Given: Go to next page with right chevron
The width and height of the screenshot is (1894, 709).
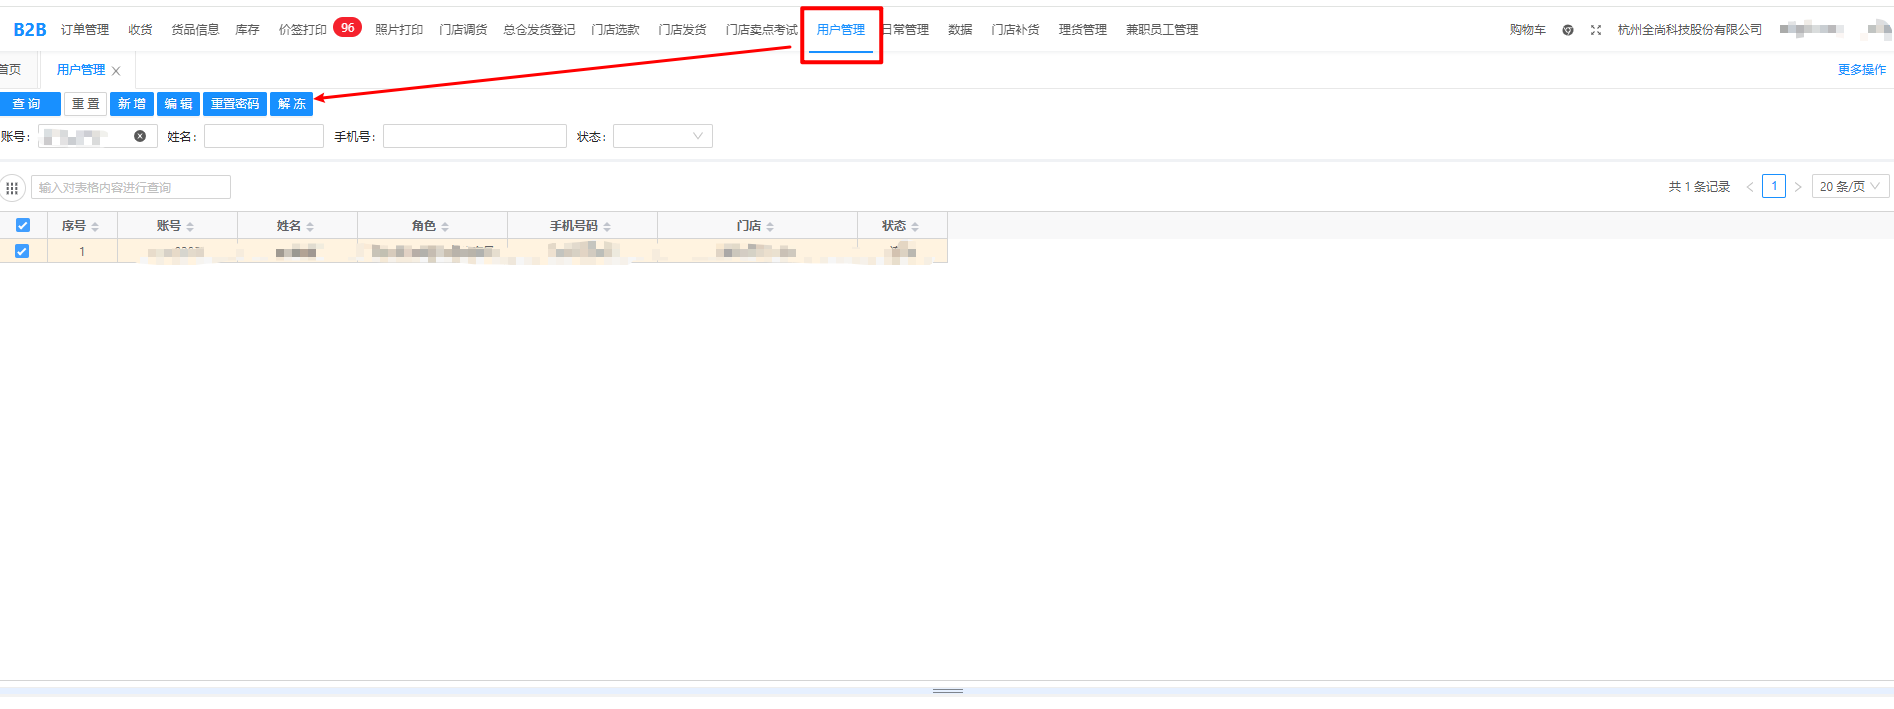Looking at the screenshot, I should pyautogui.click(x=1798, y=187).
